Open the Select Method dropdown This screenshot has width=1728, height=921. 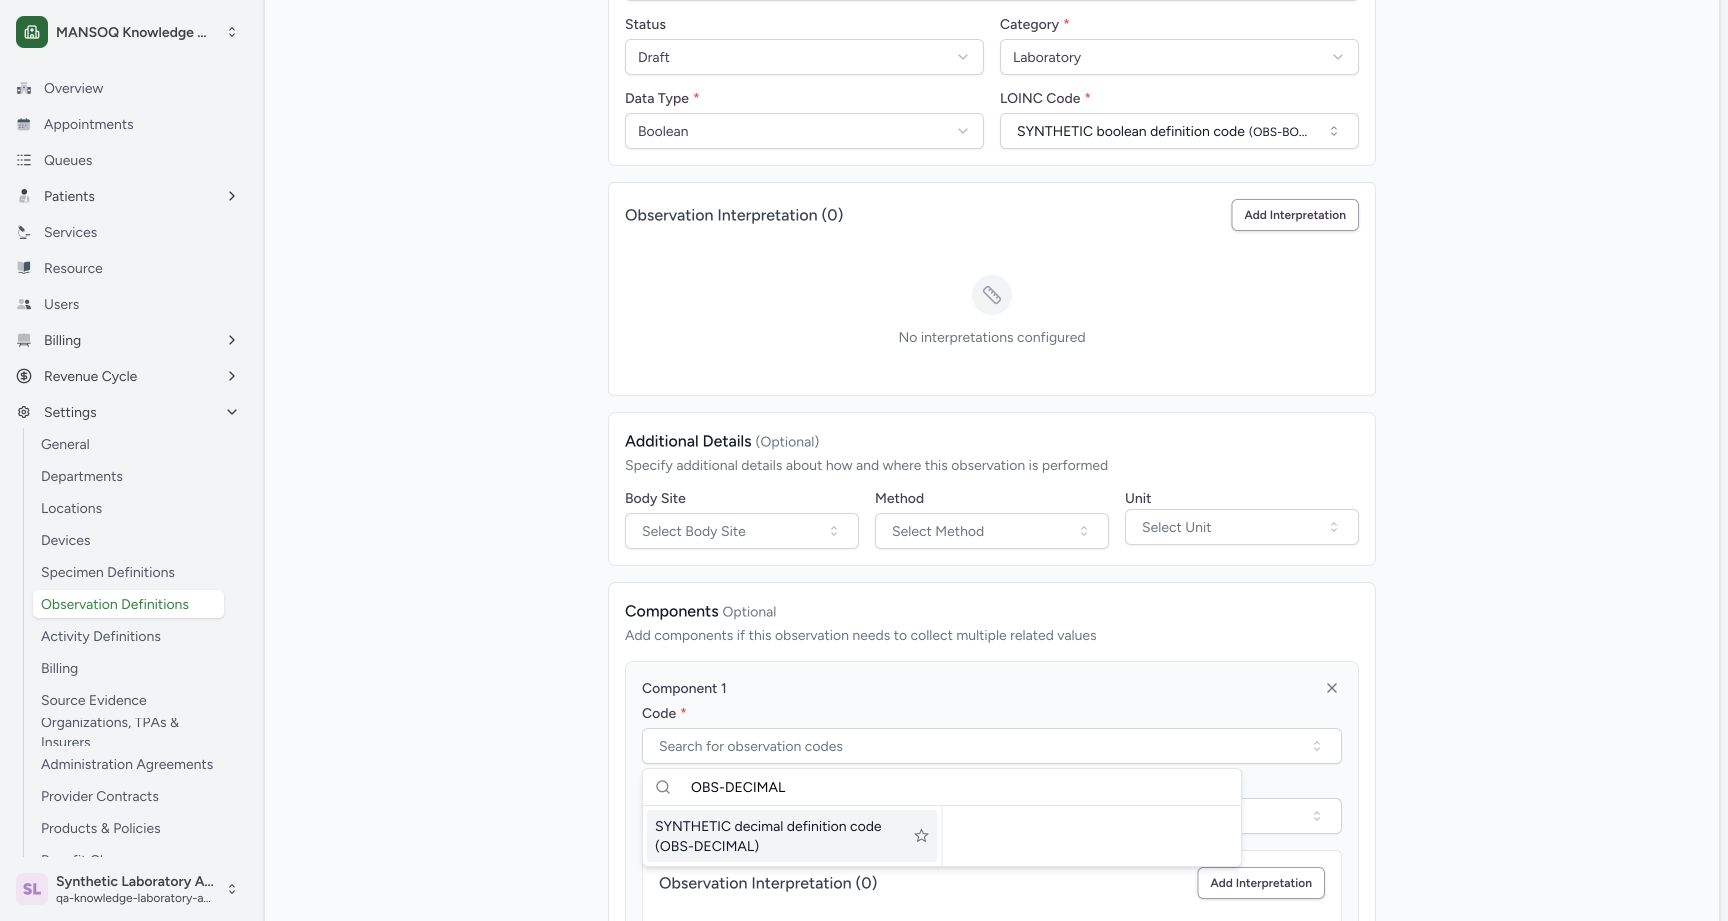tap(992, 531)
